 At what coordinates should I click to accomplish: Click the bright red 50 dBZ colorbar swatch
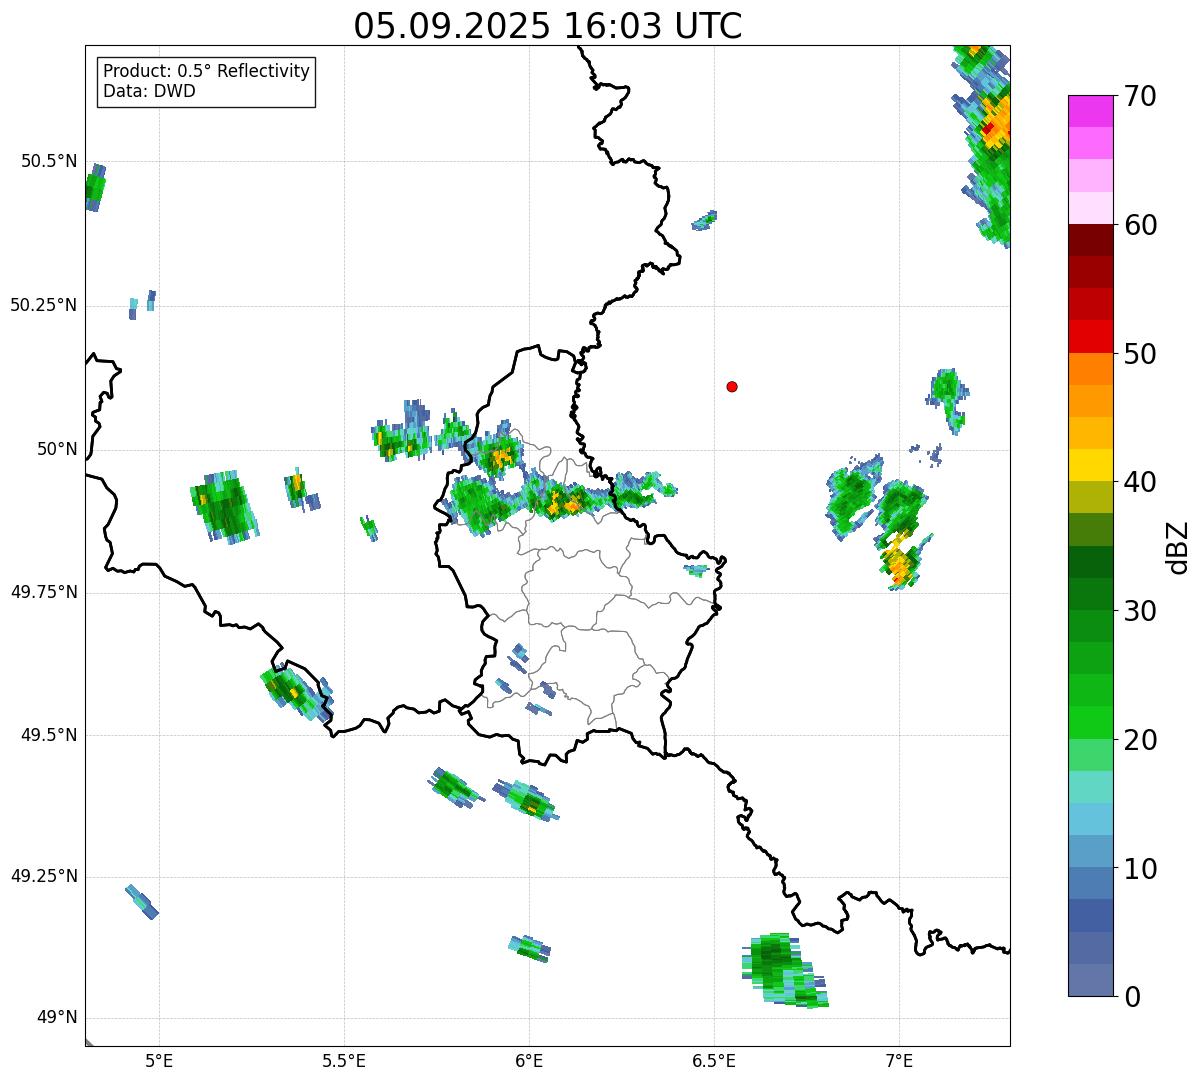(1091, 337)
